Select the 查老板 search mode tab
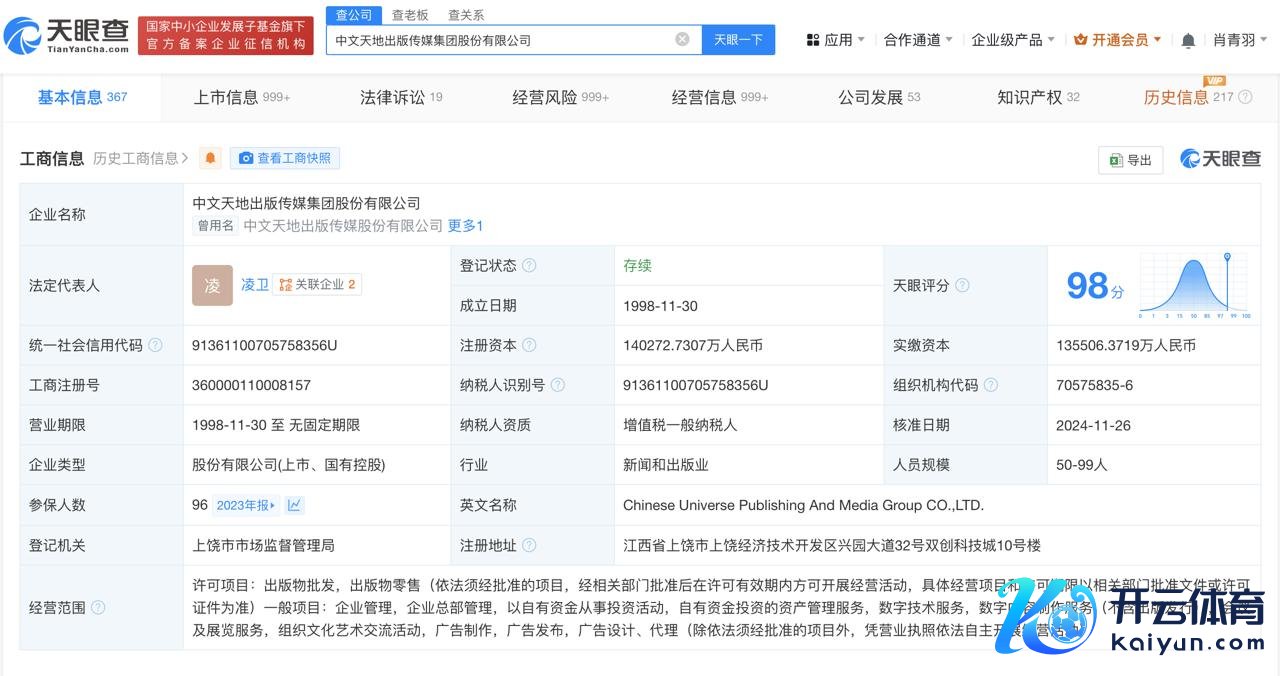1280x676 pixels. click(410, 15)
